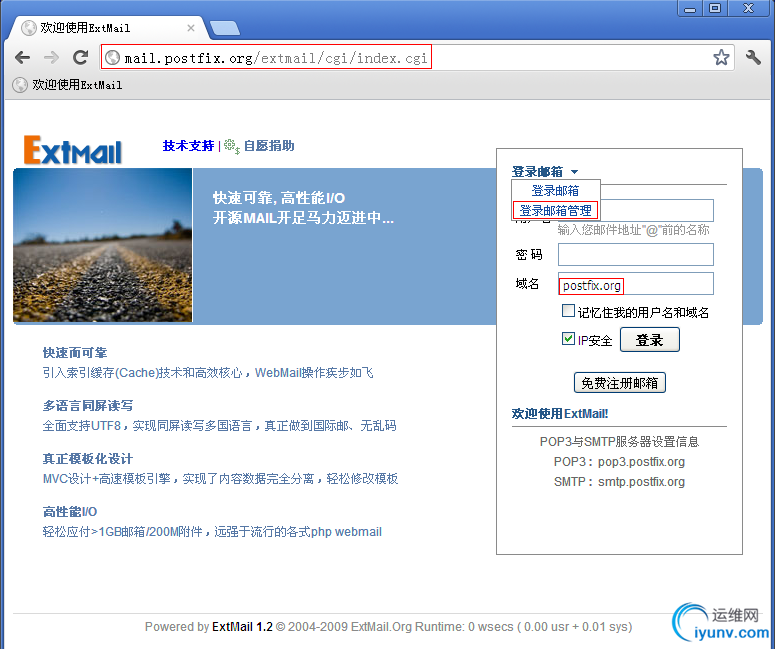Image resolution: width=775 pixels, height=649 pixels.
Task: Click the POP3: pop3.postfix.org text
Action: [x=619, y=462]
